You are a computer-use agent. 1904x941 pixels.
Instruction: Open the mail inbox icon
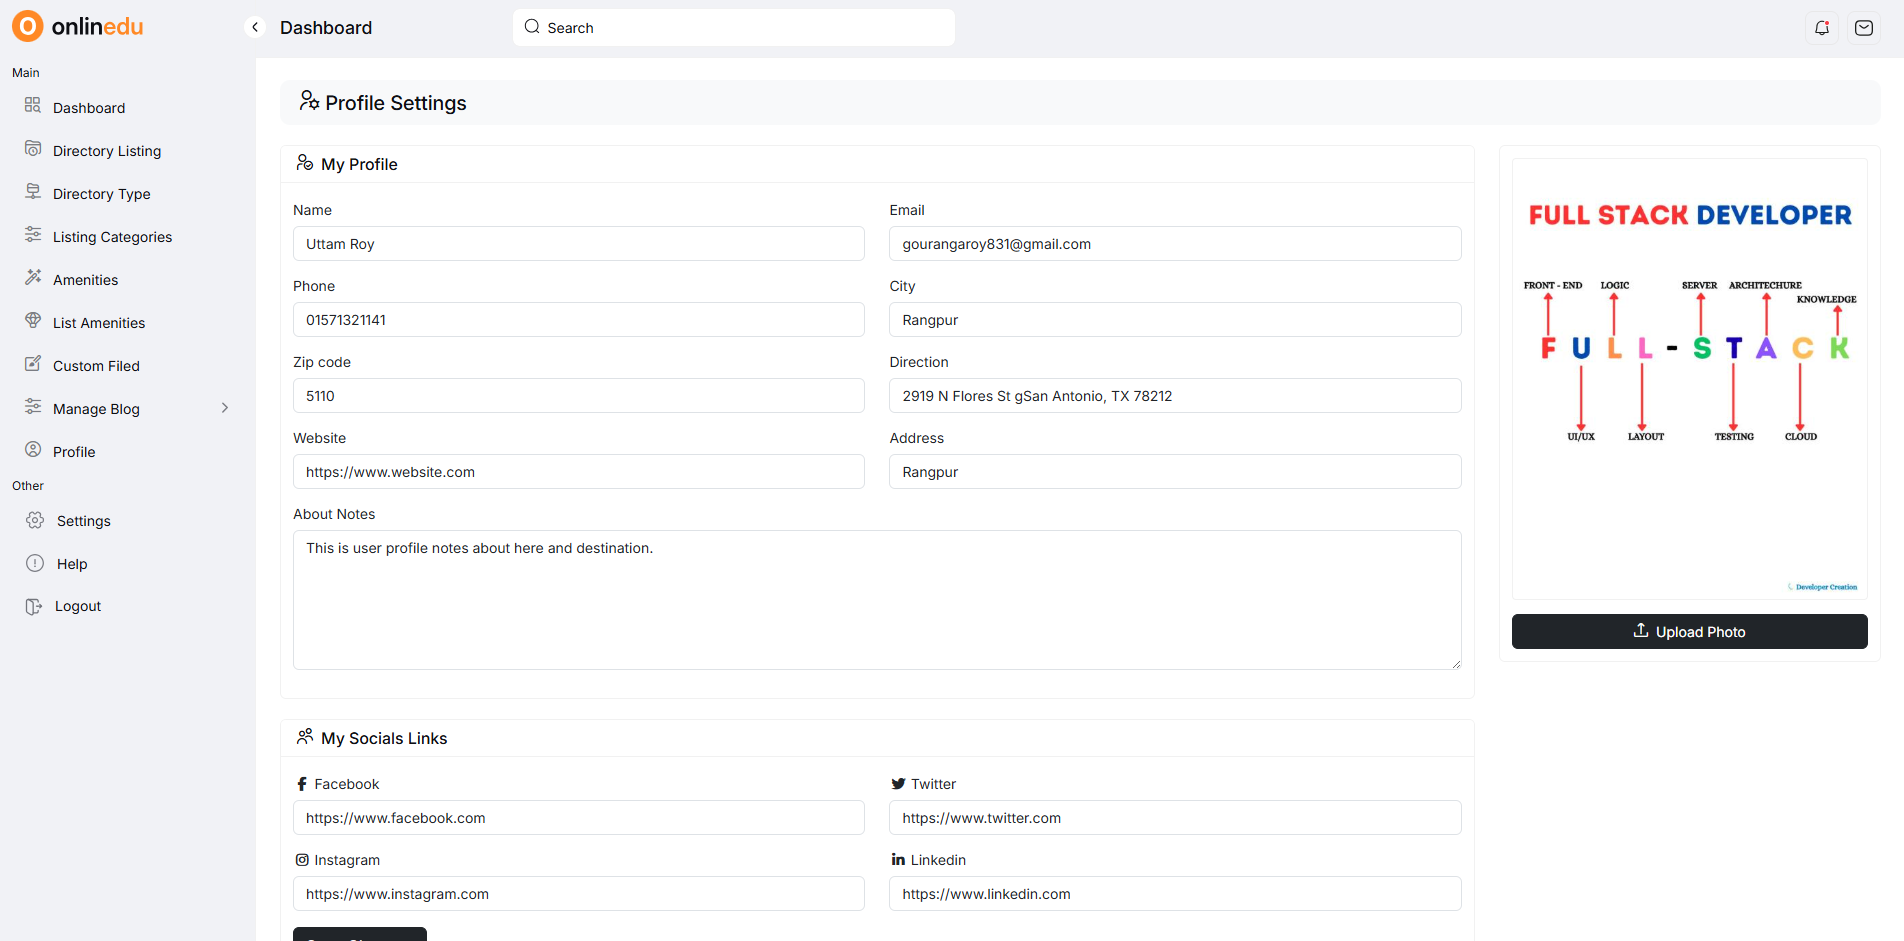[x=1864, y=28]
